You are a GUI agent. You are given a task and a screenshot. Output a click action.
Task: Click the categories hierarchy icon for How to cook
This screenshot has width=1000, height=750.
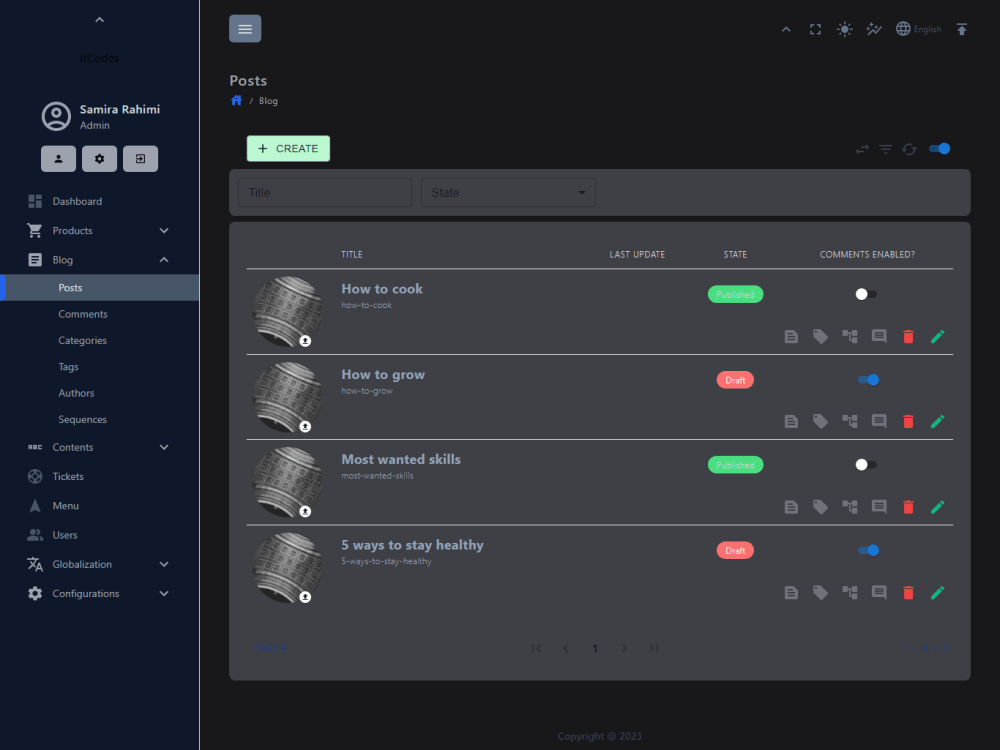tap(850, 337)
